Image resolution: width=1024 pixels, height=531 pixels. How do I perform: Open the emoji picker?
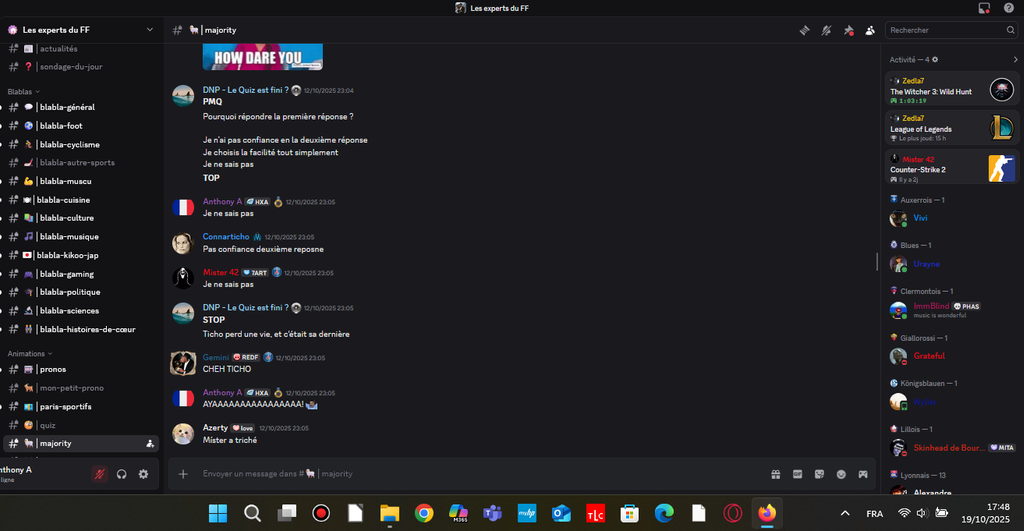point(841,474)
